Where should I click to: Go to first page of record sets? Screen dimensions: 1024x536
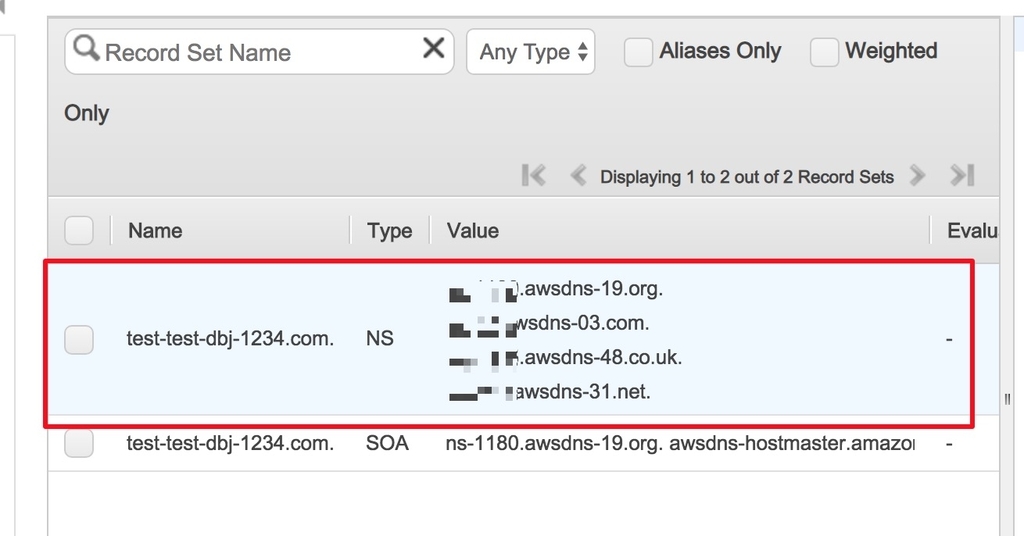[x=533, y=176]
